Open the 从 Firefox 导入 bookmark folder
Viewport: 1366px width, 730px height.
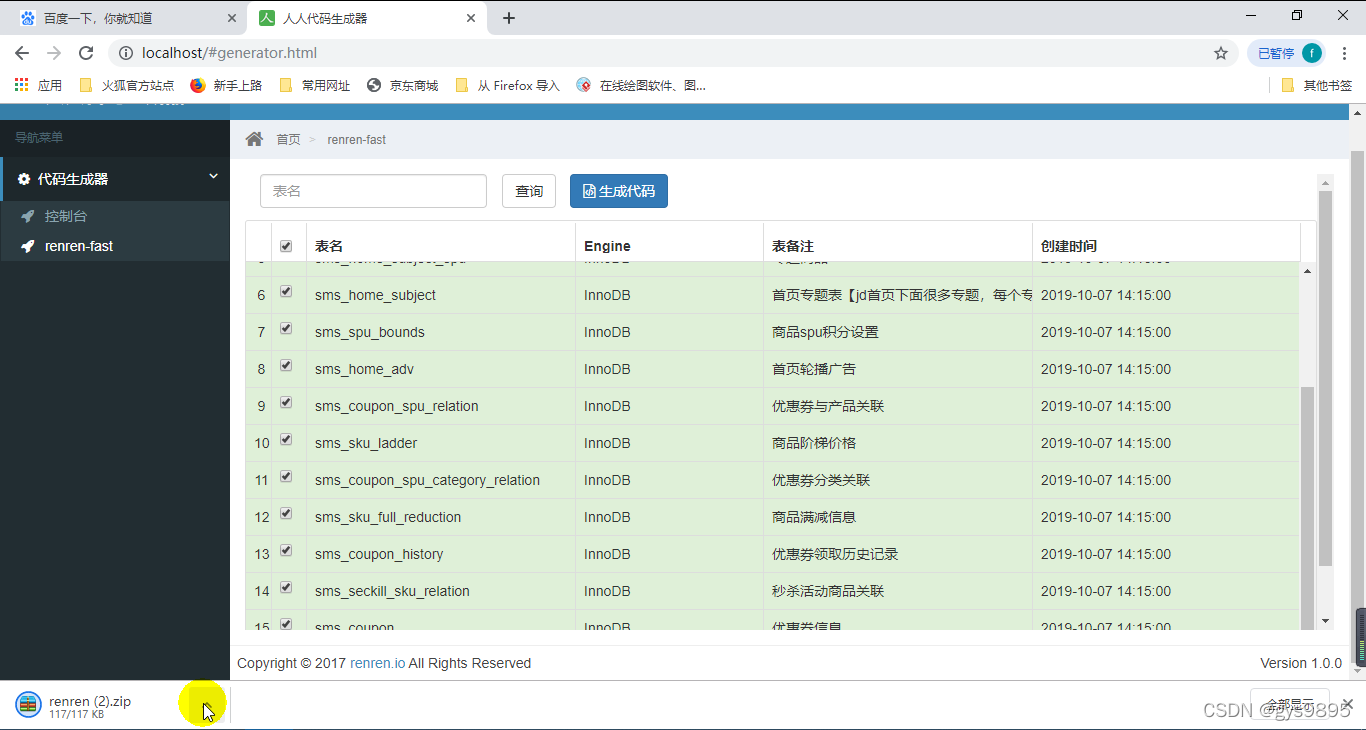507,85
